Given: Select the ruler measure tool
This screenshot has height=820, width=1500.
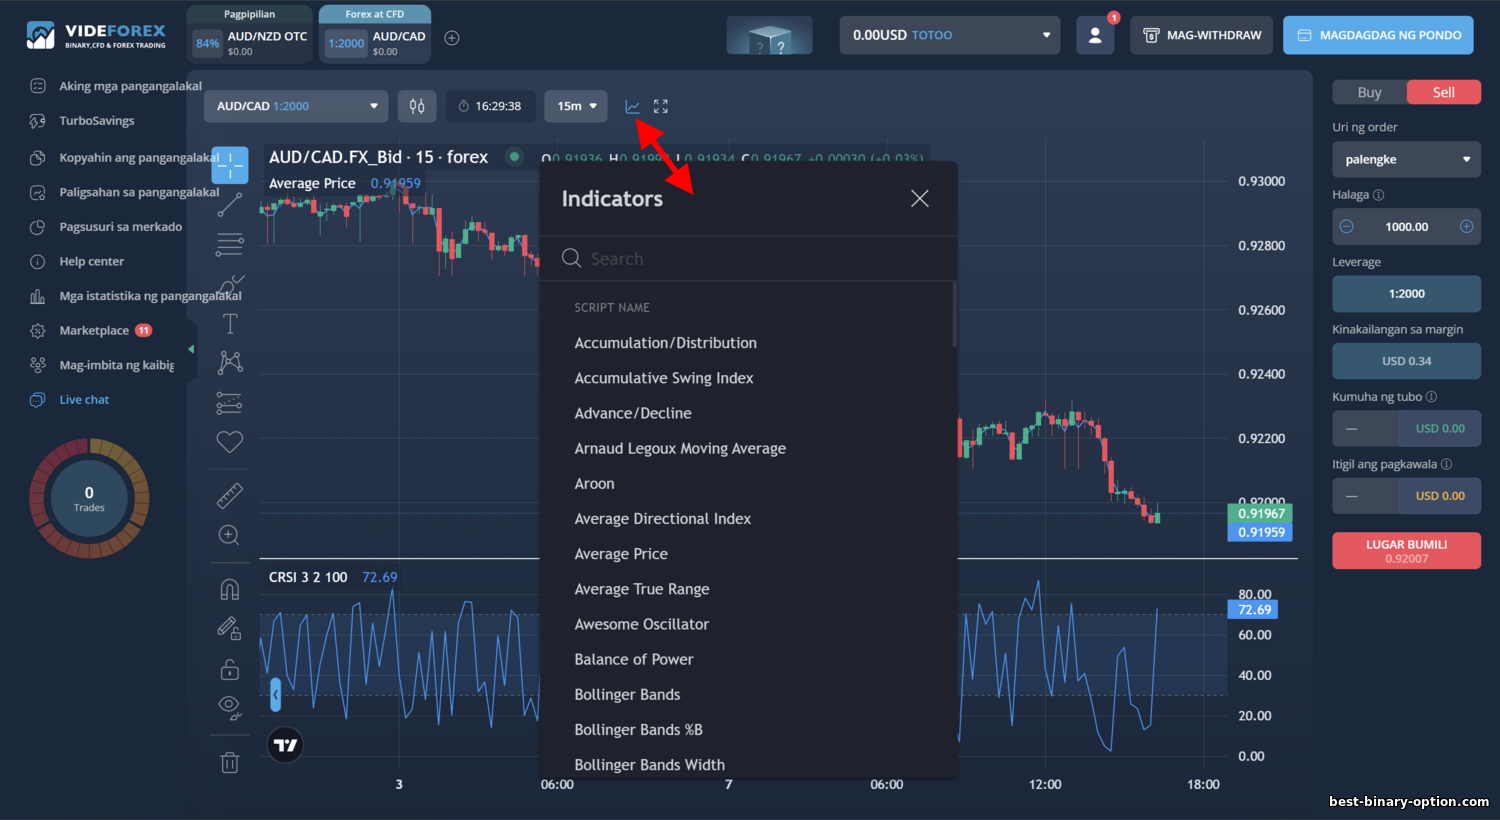Looking at the screenshot, I should pyautogui.click(x=230, y=495).
